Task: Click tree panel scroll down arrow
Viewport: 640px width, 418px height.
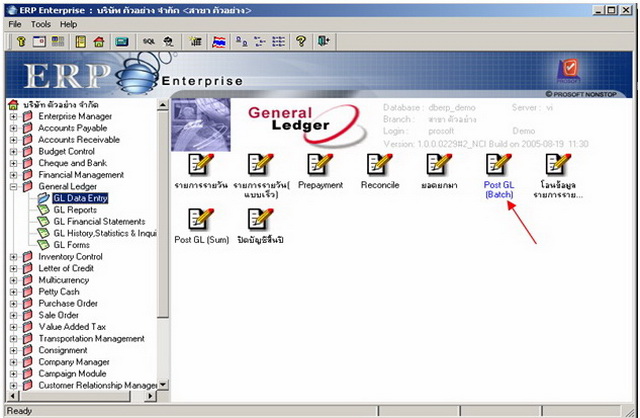Action: (163, 385)
